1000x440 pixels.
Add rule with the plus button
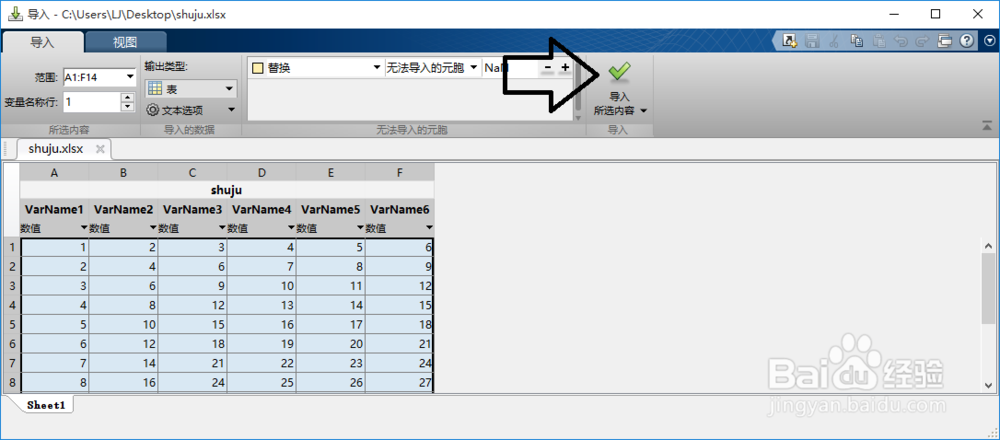(564, 68)
